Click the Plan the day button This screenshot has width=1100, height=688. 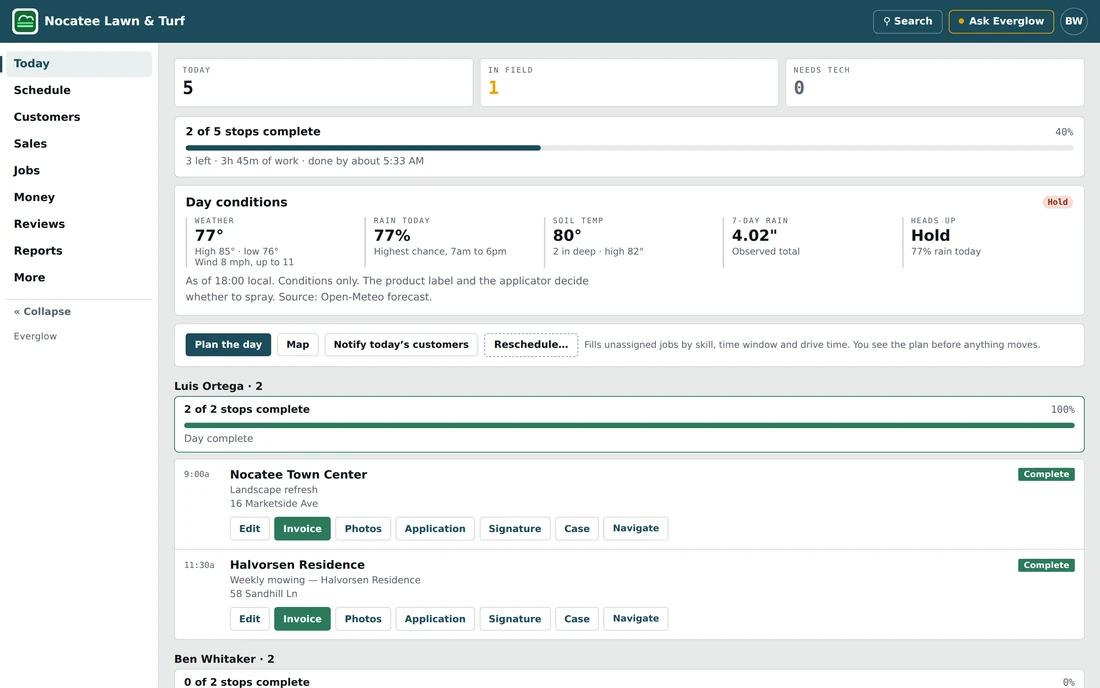click(x=228, y=344)
